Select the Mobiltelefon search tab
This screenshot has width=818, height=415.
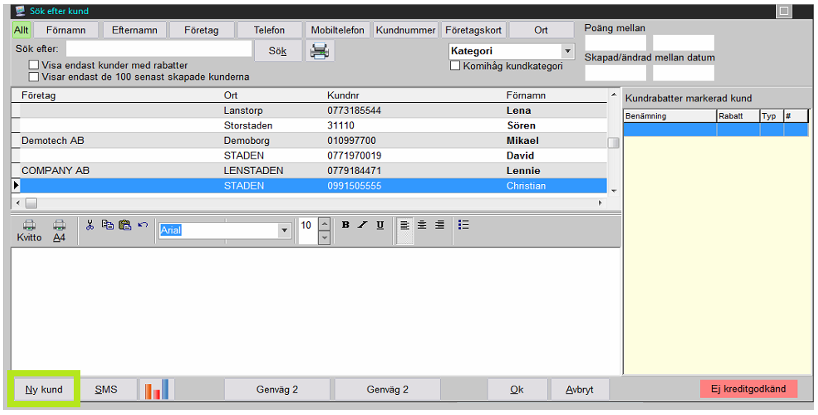click(x=336, y=30)
